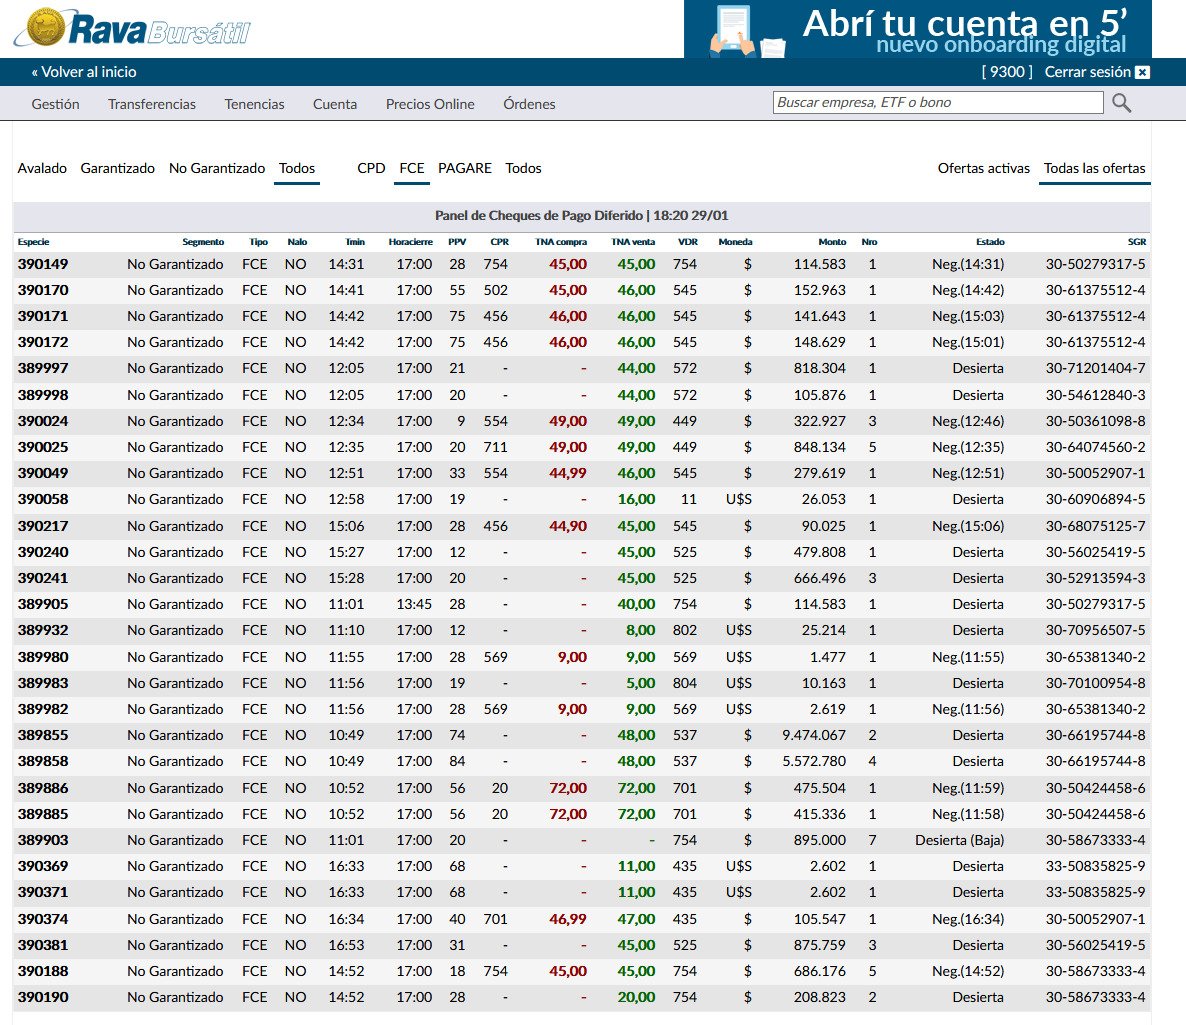Filter by No Garantizado segment
1186x1025 pixels.
coord(217,168)
